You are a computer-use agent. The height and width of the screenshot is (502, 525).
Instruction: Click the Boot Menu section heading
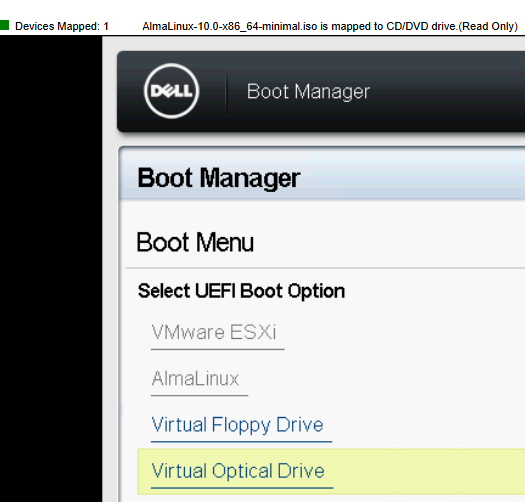tap(195, 242)
